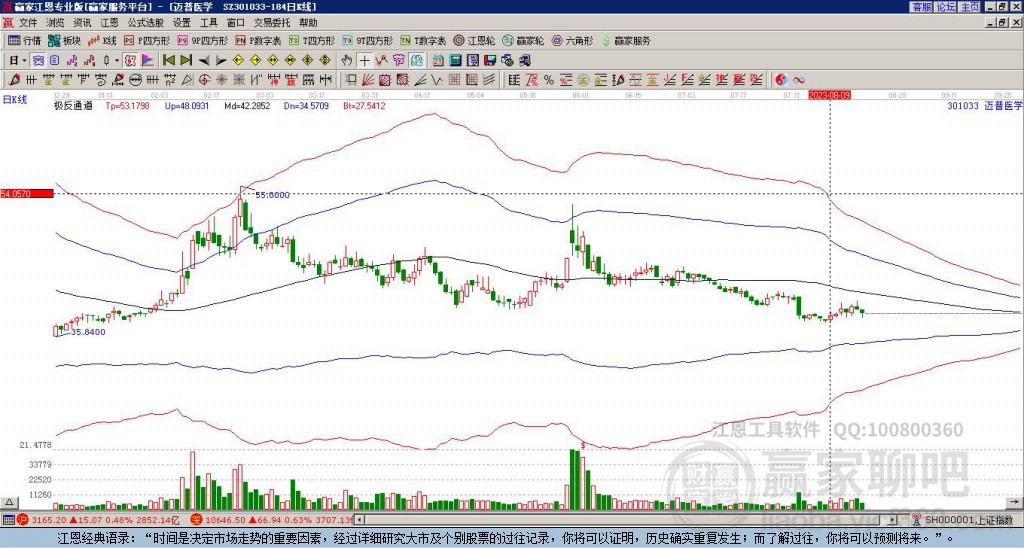Open the 文件 menu
Image resolution: width=1024 pixels, height=548 pixels.
coord(28,23)
